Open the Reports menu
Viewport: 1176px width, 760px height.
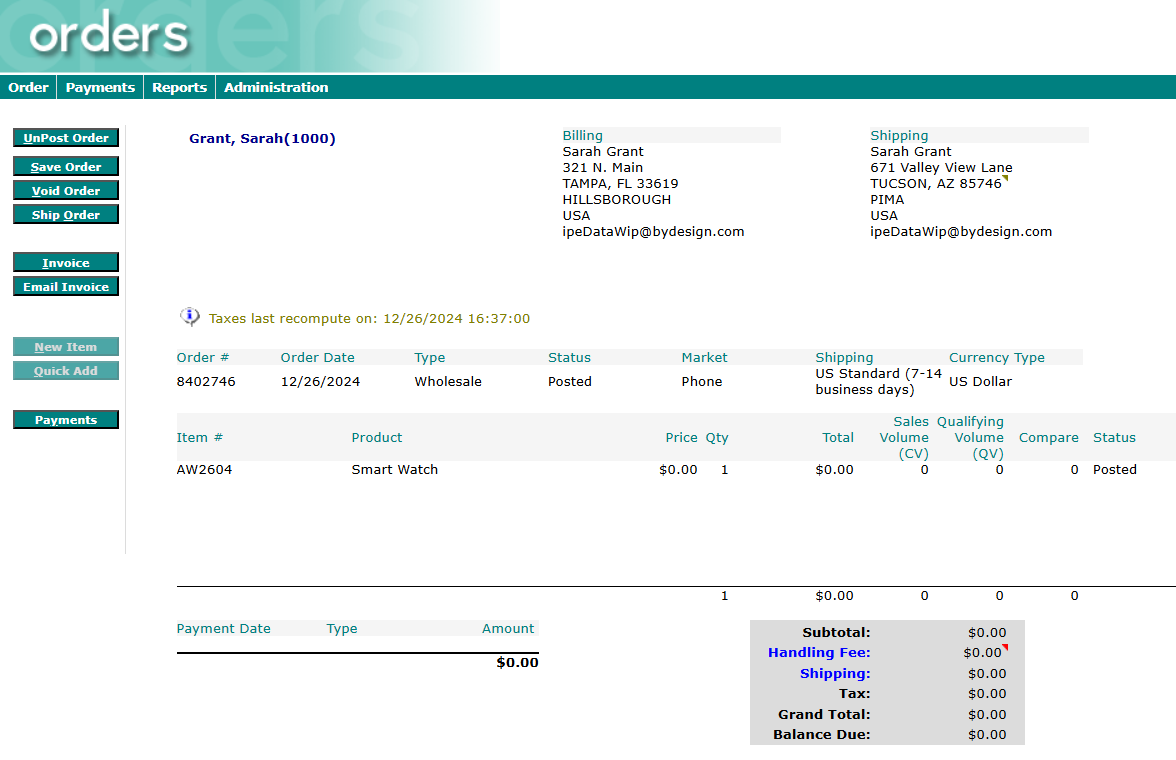[179, 88]
